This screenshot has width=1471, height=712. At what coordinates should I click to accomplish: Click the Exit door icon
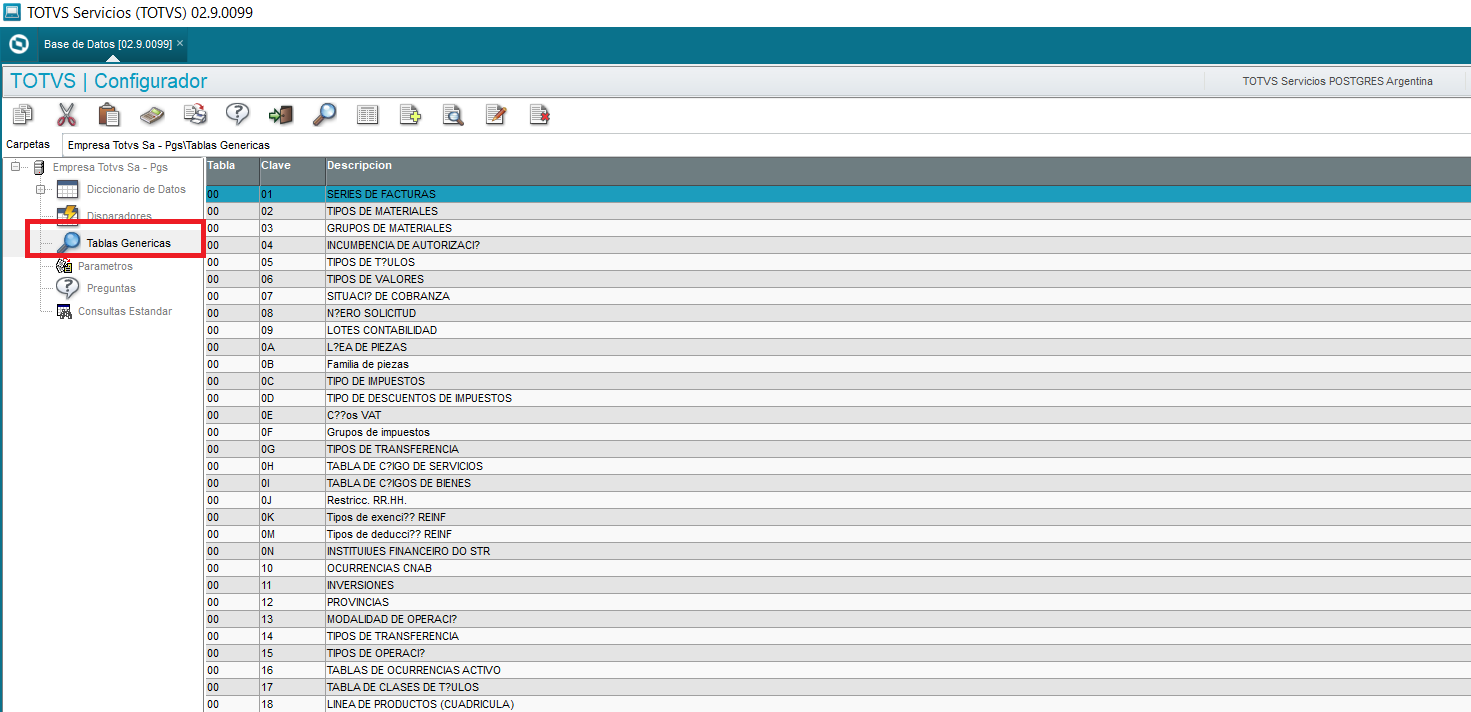281,115
